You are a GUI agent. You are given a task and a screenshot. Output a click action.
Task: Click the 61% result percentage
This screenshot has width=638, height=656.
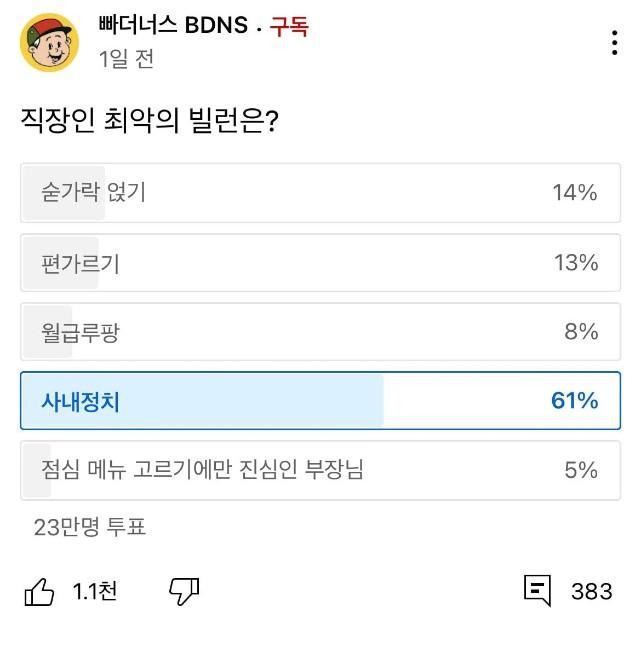point(574,401)
